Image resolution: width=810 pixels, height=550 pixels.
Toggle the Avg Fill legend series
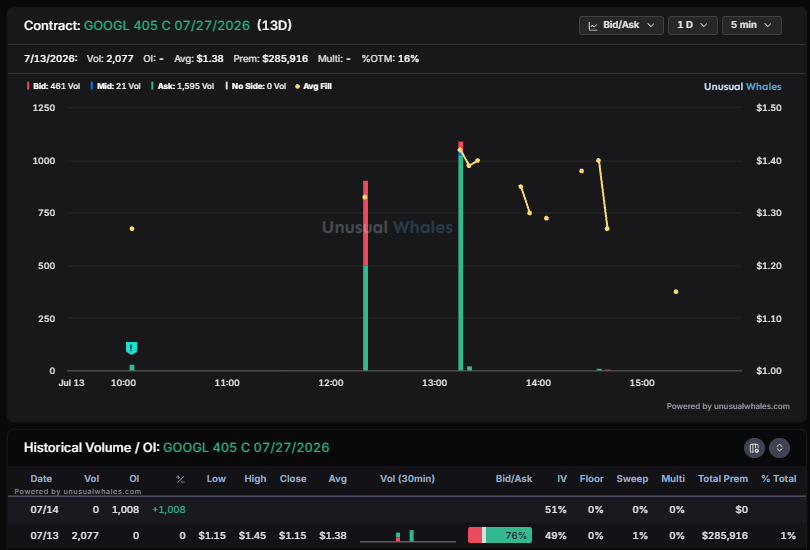coord(314,86)
